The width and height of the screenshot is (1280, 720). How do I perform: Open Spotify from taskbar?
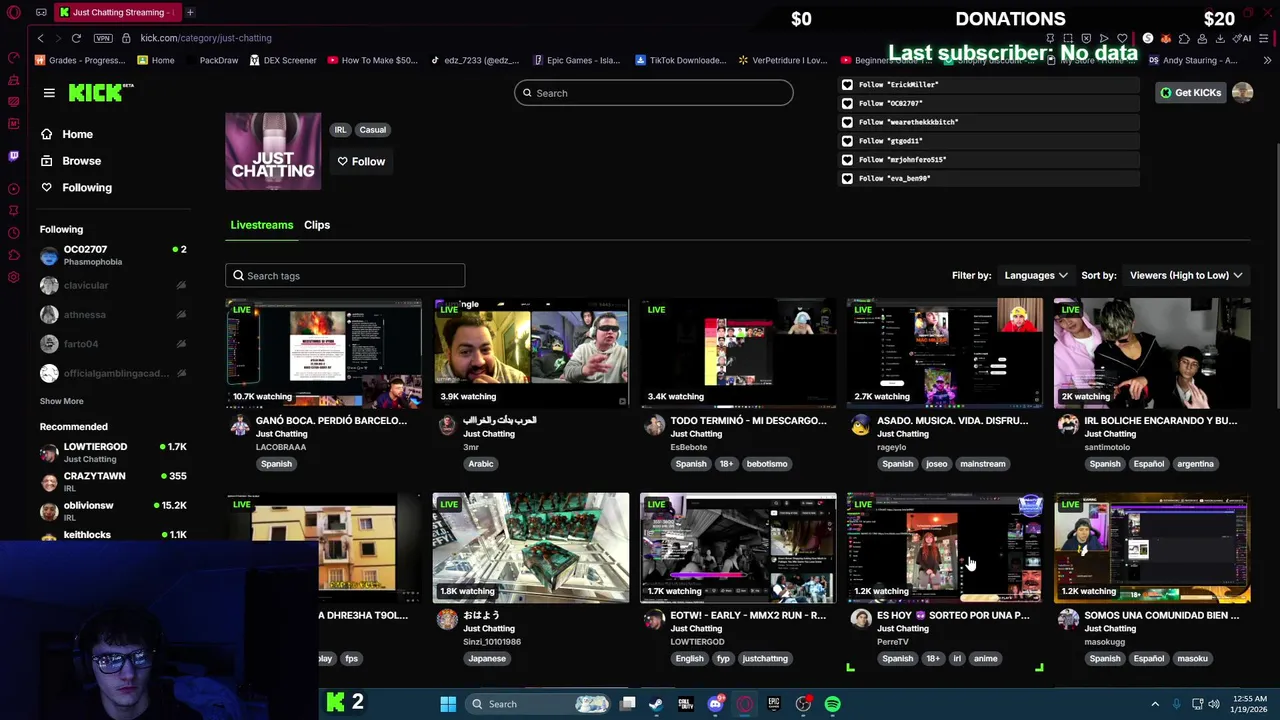point(833,704)
